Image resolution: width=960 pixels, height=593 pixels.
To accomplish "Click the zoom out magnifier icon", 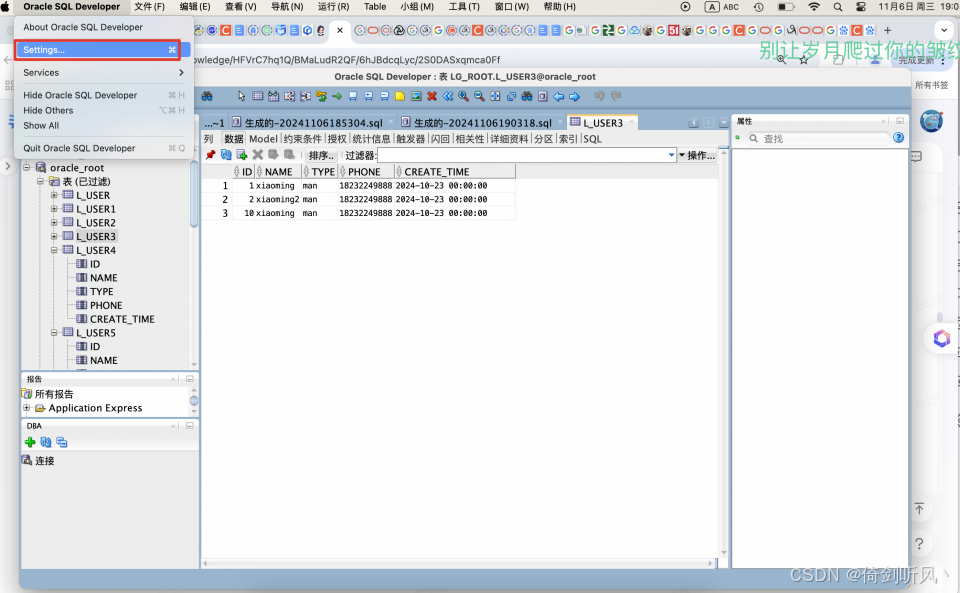I will click(479, 96).
